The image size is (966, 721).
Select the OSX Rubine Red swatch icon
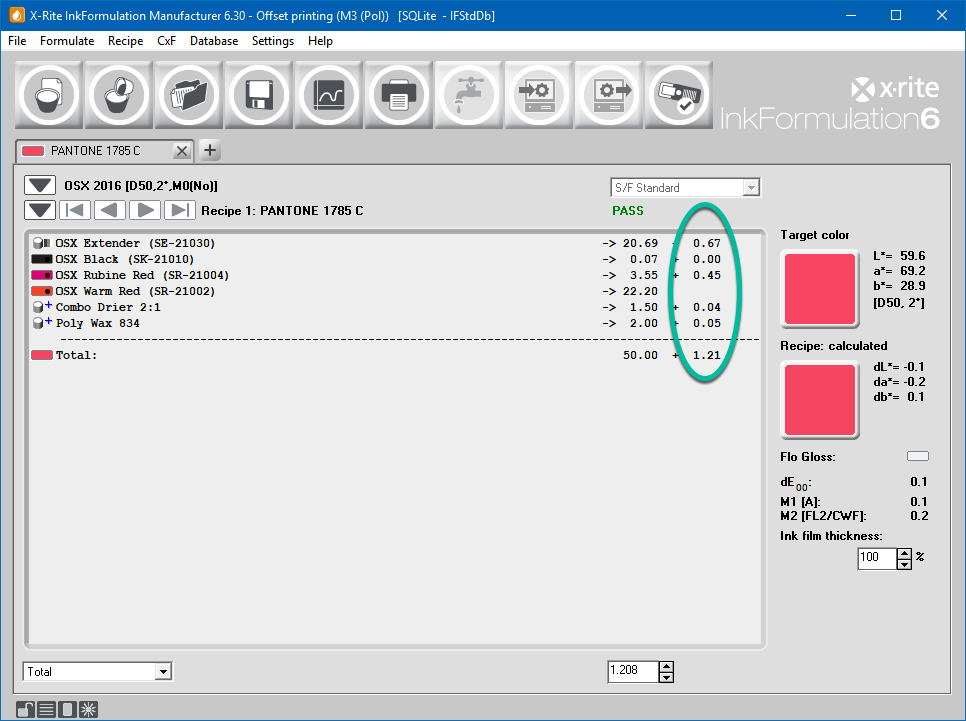coord(41,275)
